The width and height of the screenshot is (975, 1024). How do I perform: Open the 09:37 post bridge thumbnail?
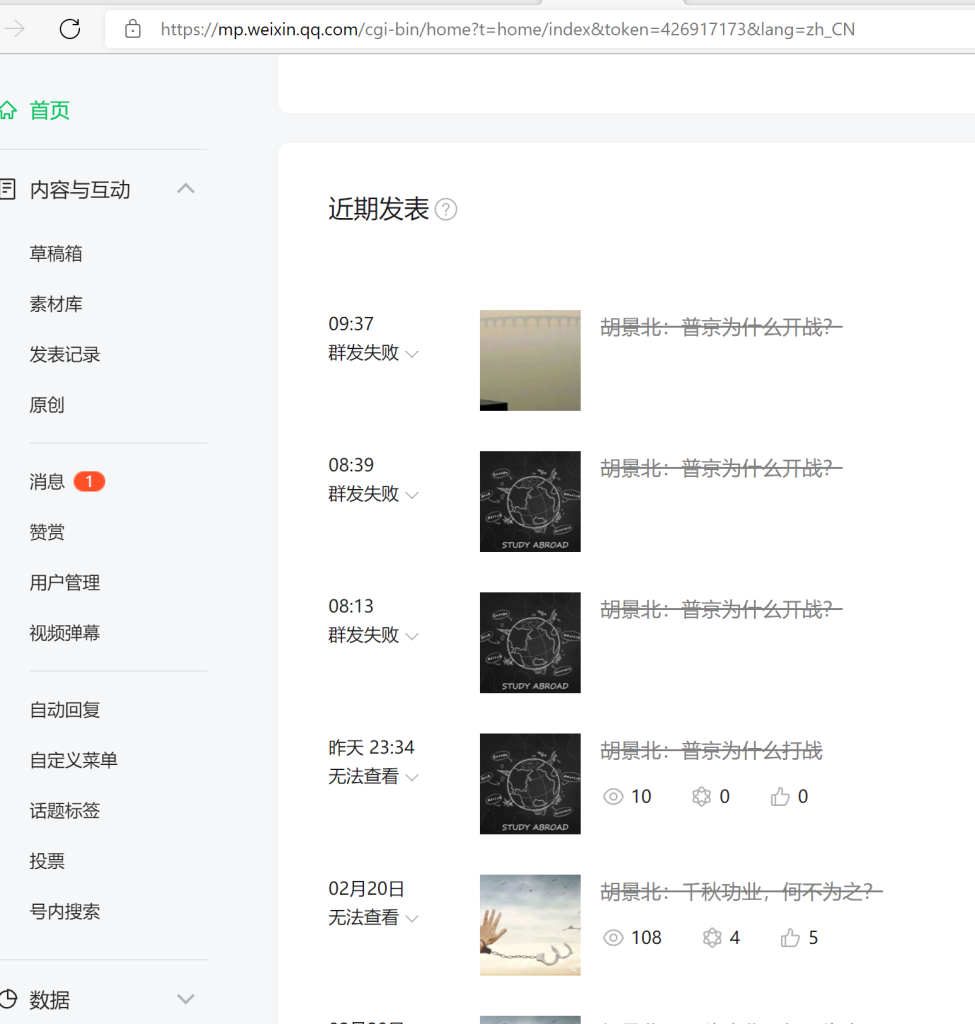pos(530,360)
